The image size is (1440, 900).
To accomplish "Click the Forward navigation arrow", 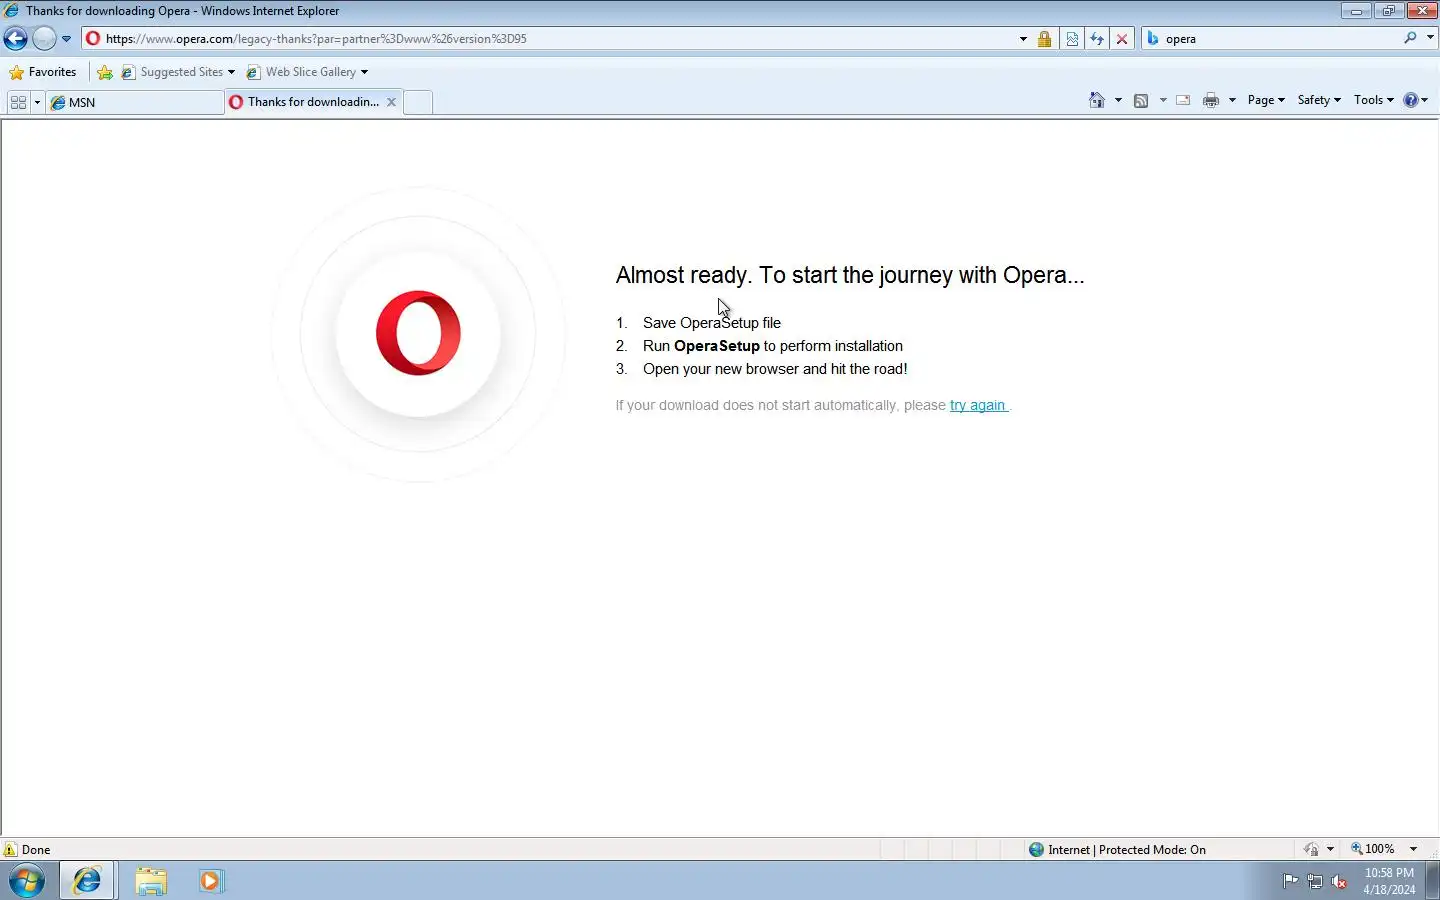I will (x=44, y=39).
